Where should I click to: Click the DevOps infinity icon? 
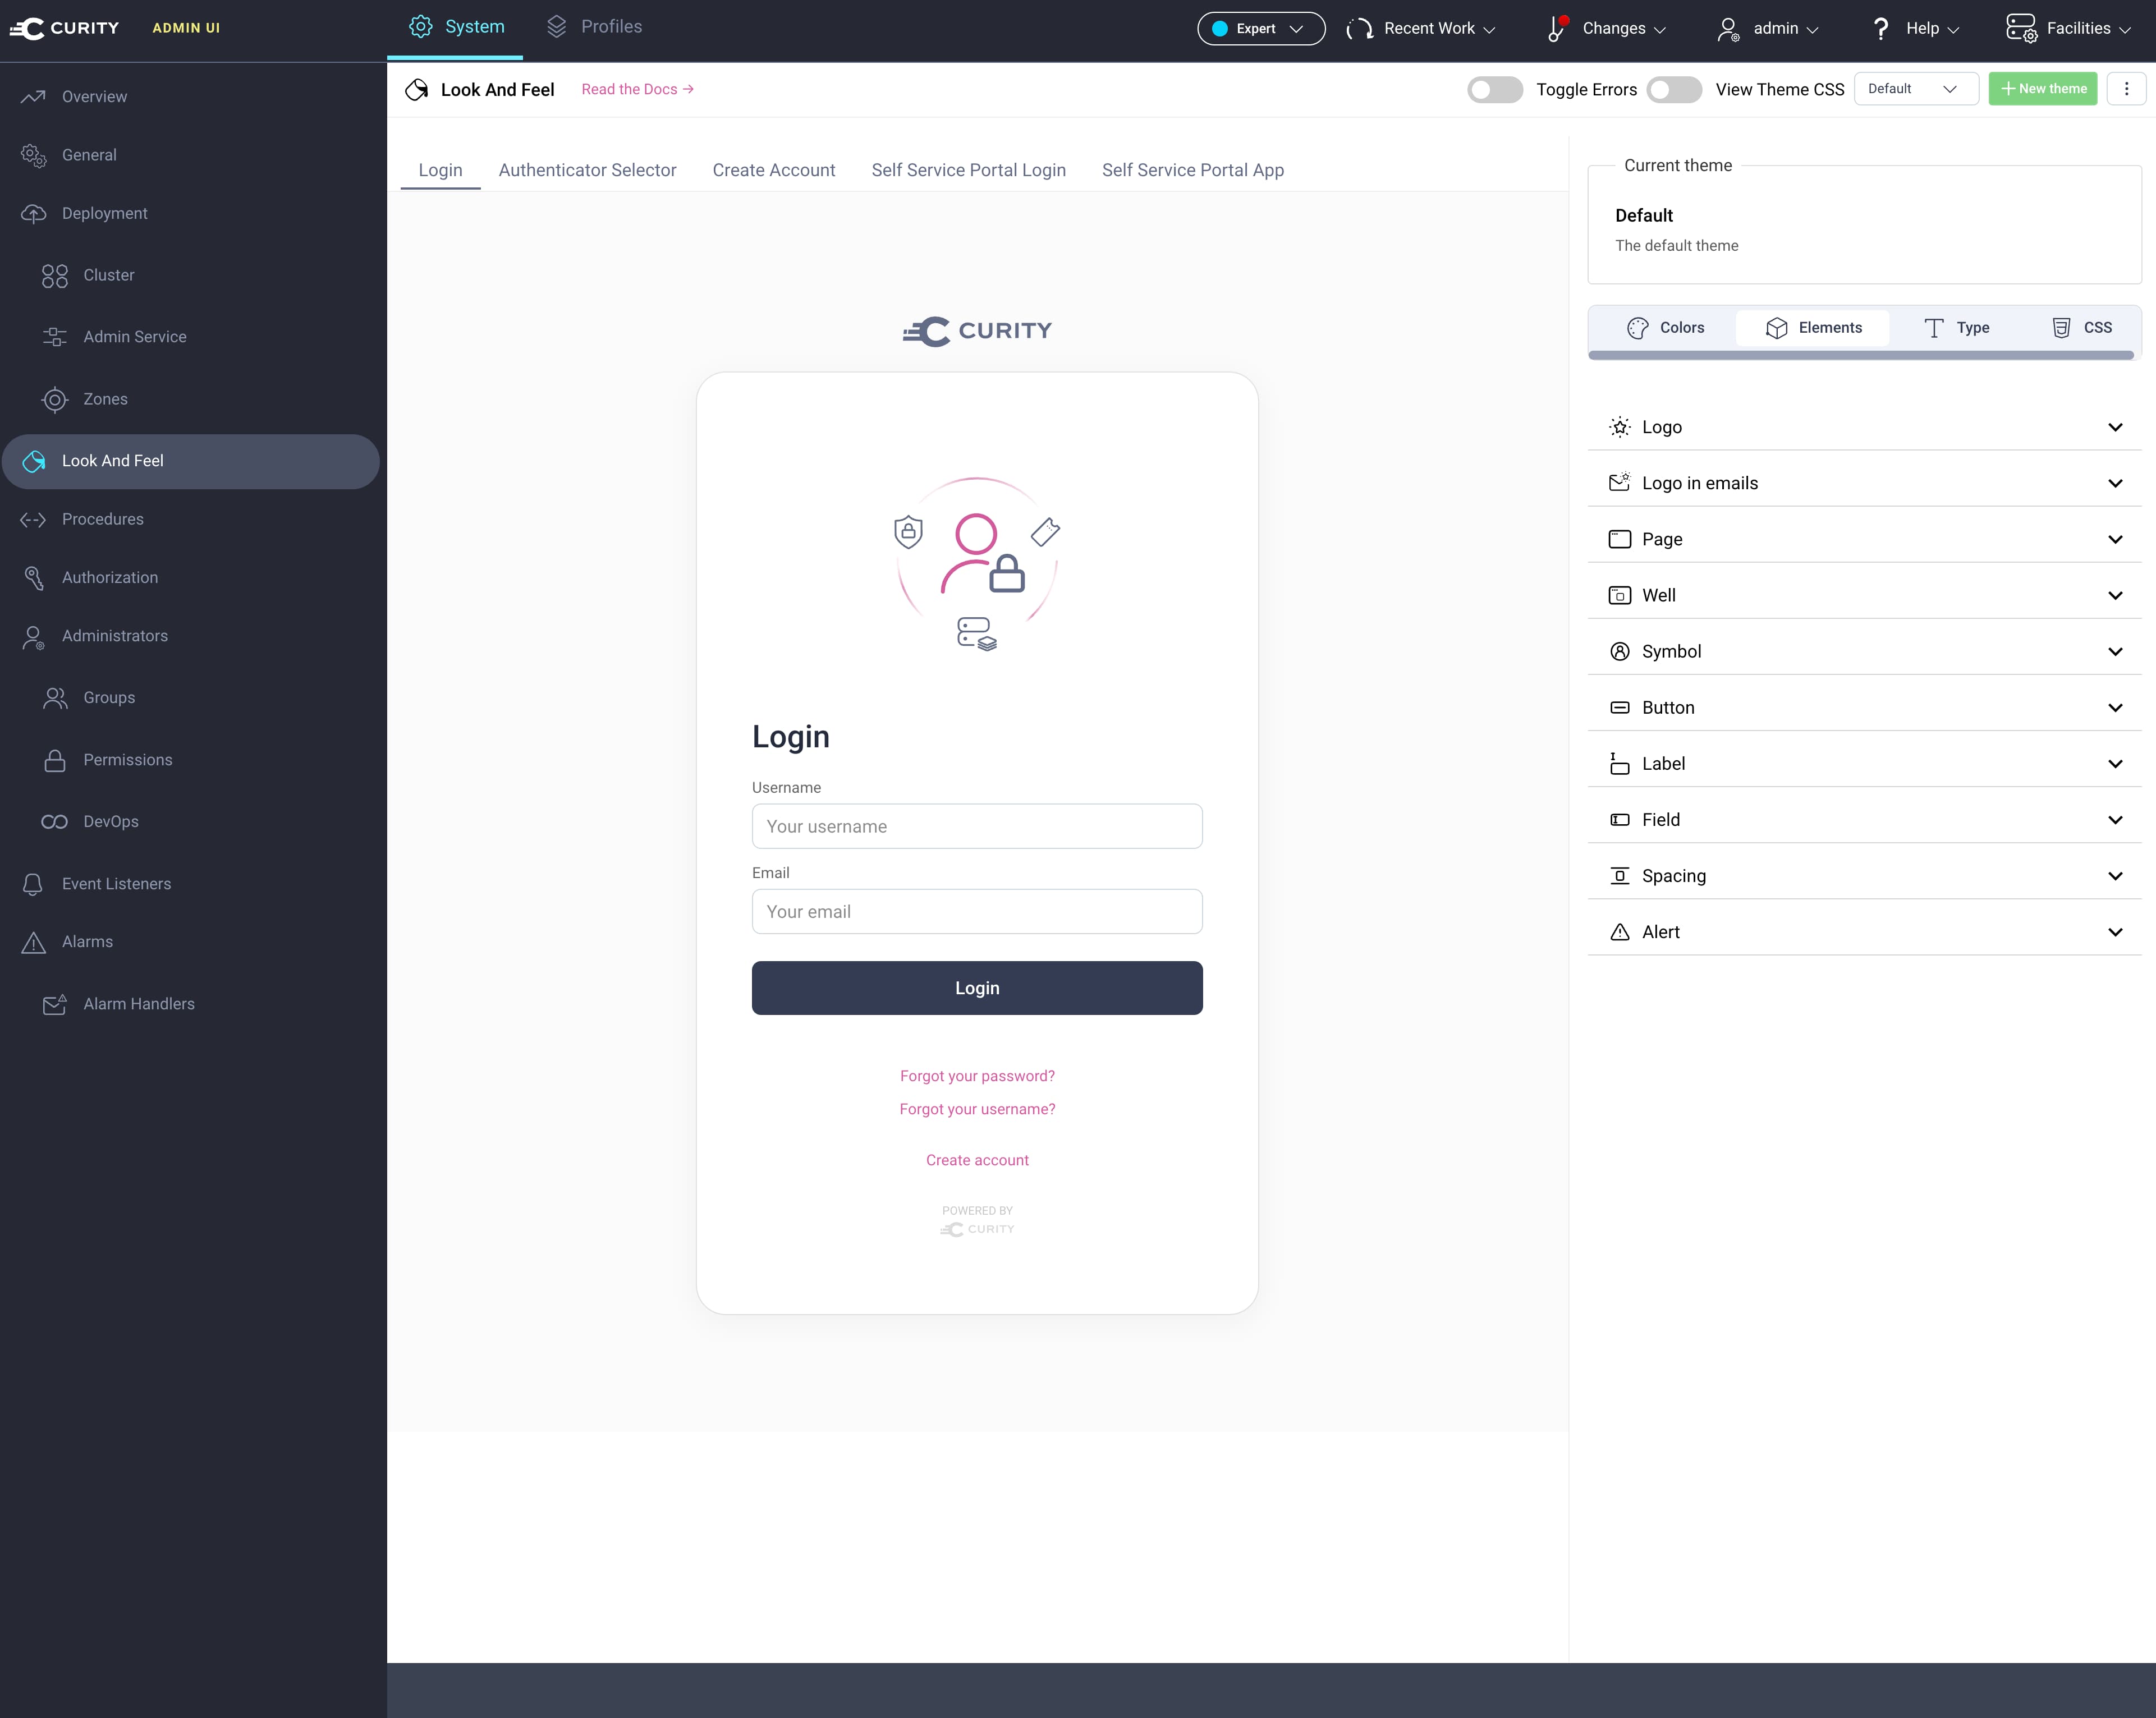tap(55, 822)
